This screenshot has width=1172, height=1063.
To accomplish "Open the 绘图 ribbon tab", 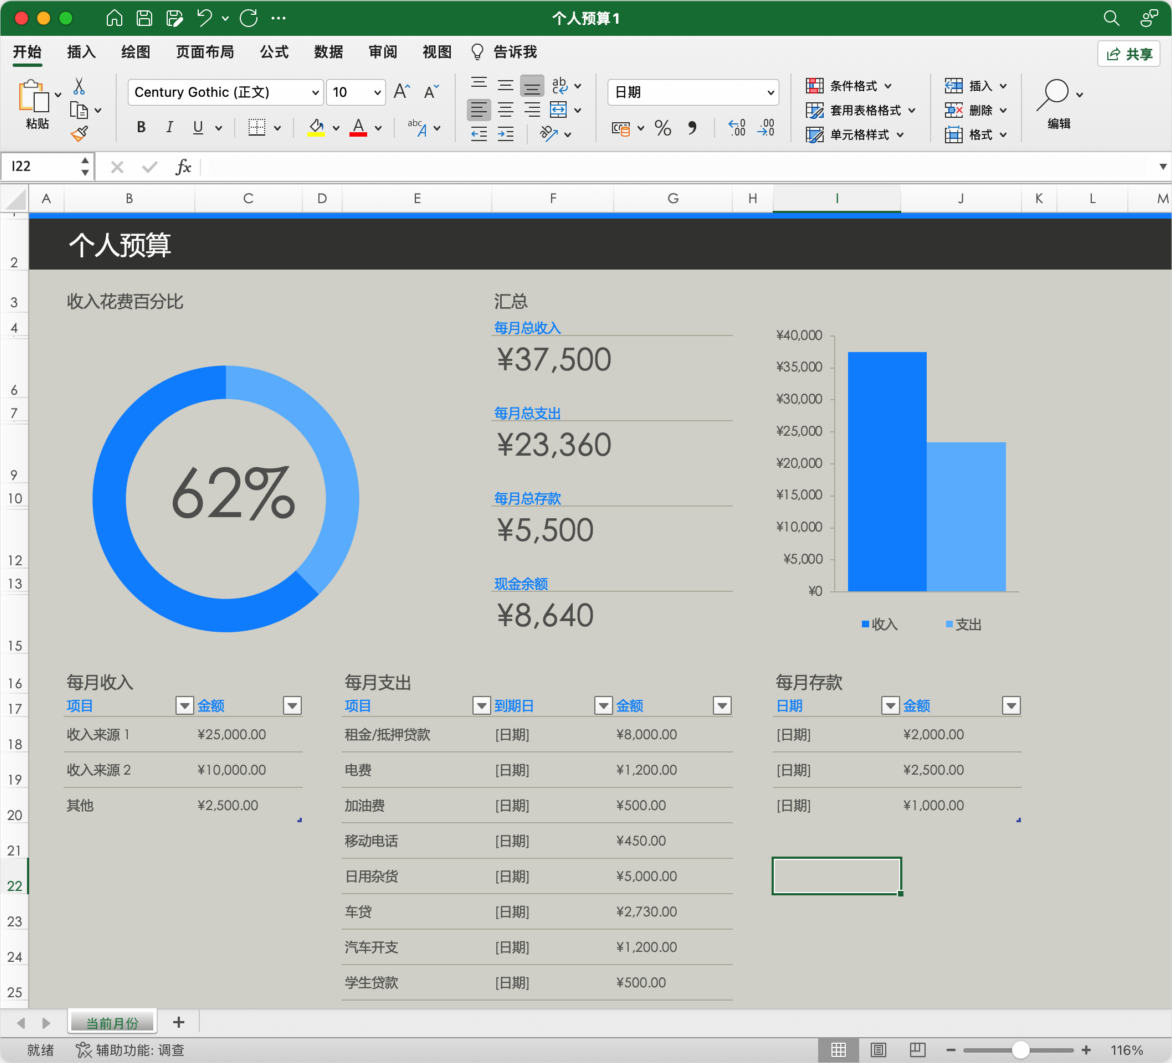I will click(x=135, y=52).
